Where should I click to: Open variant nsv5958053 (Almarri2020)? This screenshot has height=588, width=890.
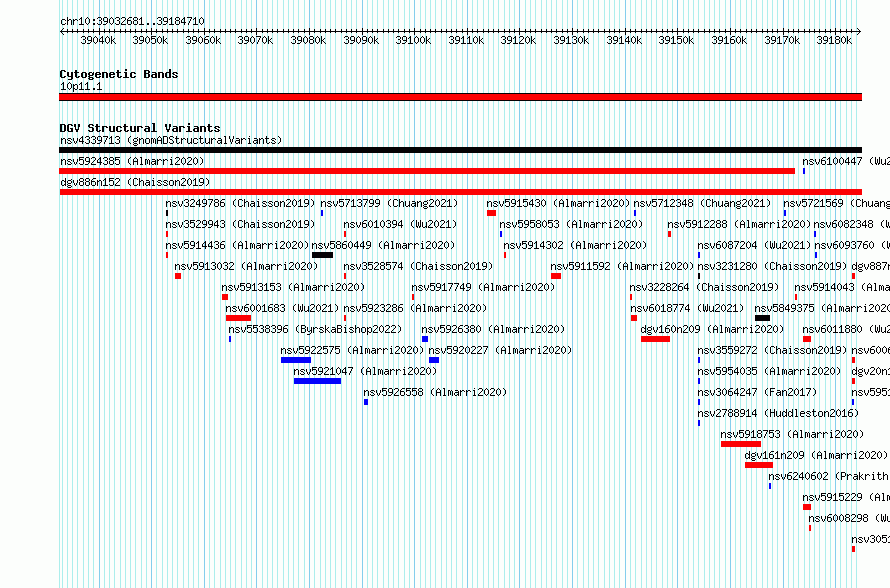coord(571,224)
